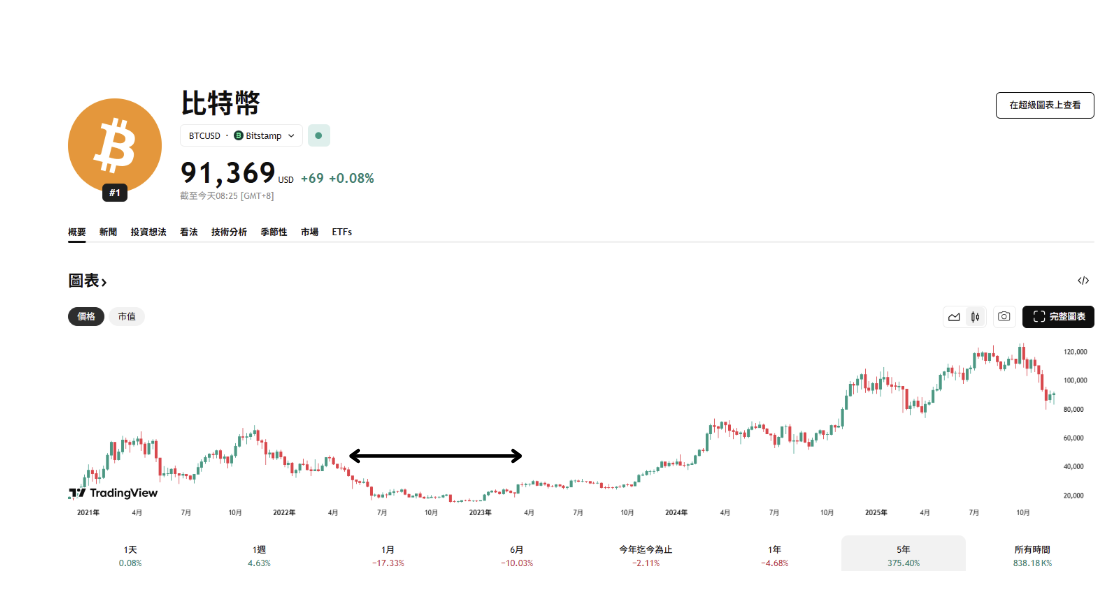Select candlestick chart style icon

point(975,317)
